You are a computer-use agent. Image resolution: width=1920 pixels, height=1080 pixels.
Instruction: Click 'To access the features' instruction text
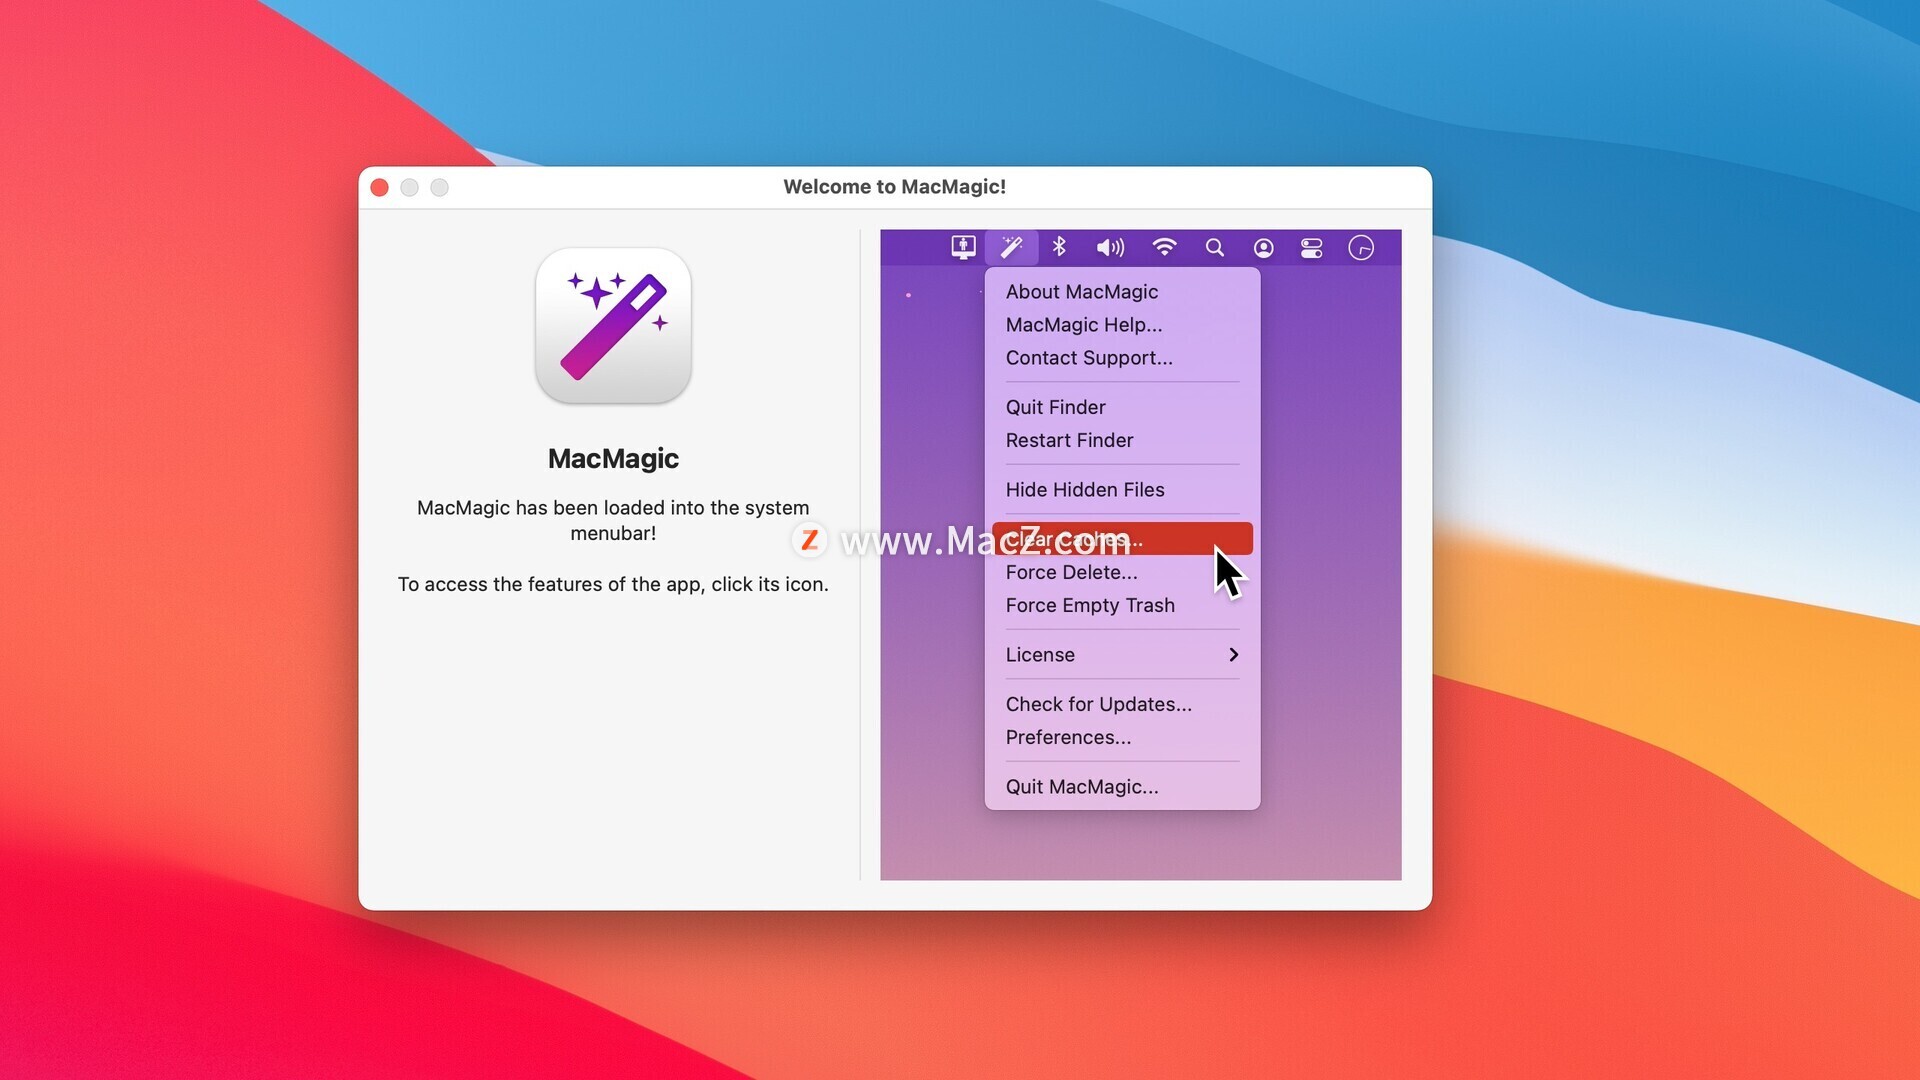[x=613, y=584]
